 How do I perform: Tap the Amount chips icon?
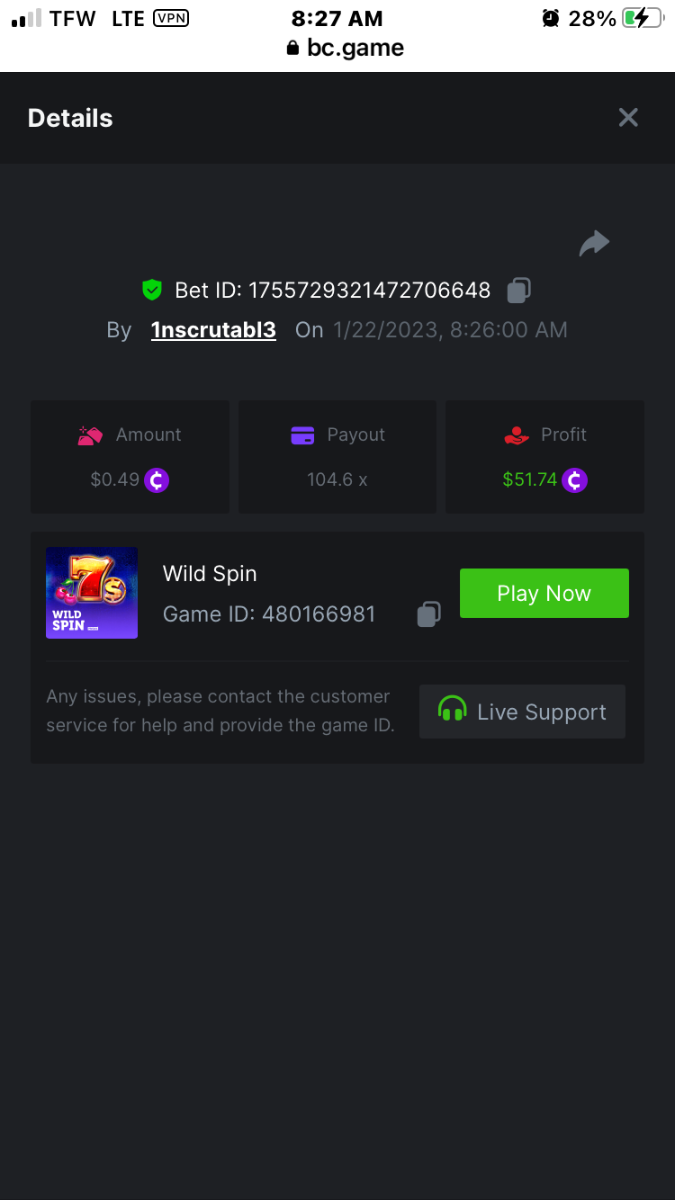pos(91,435)
